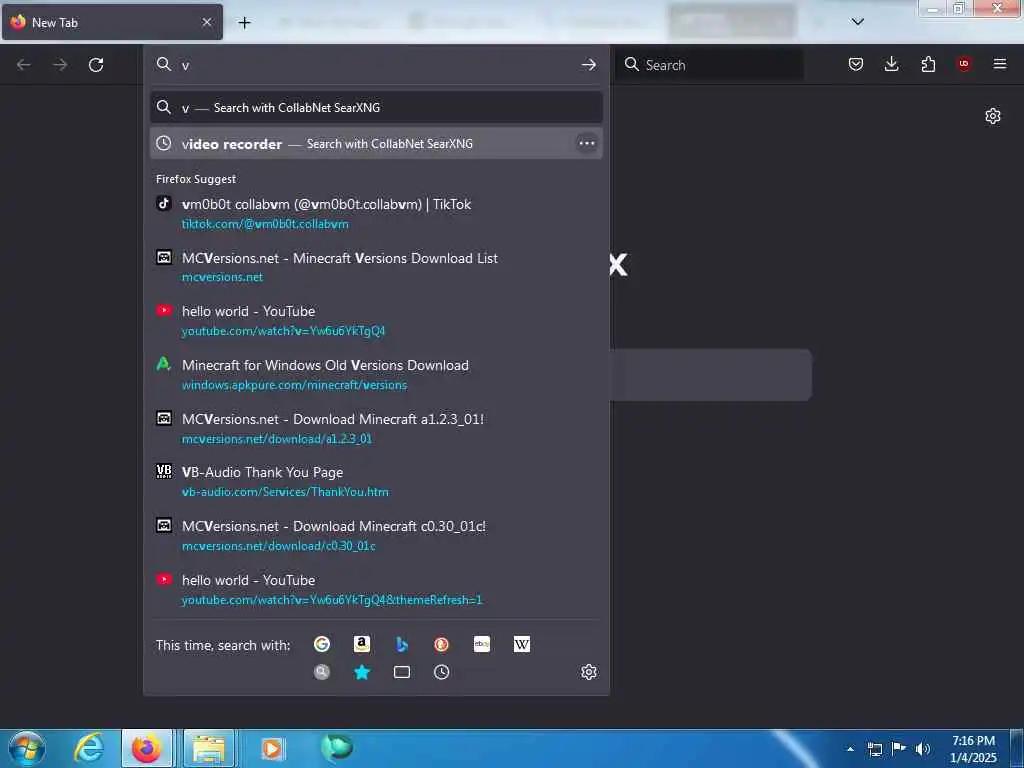Select the Firefox taskbar button
1024x768 pixels.
147,748
